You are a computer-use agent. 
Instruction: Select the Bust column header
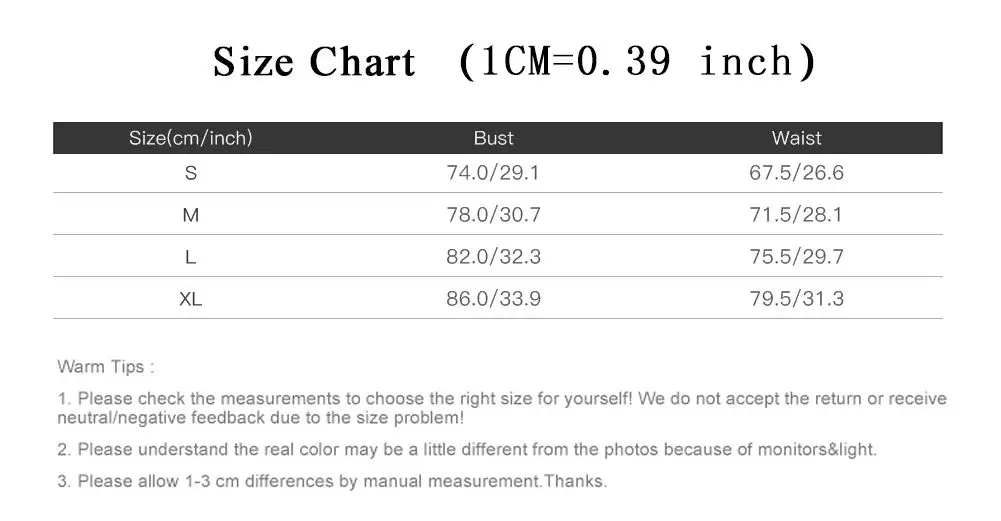pos(493,138)
